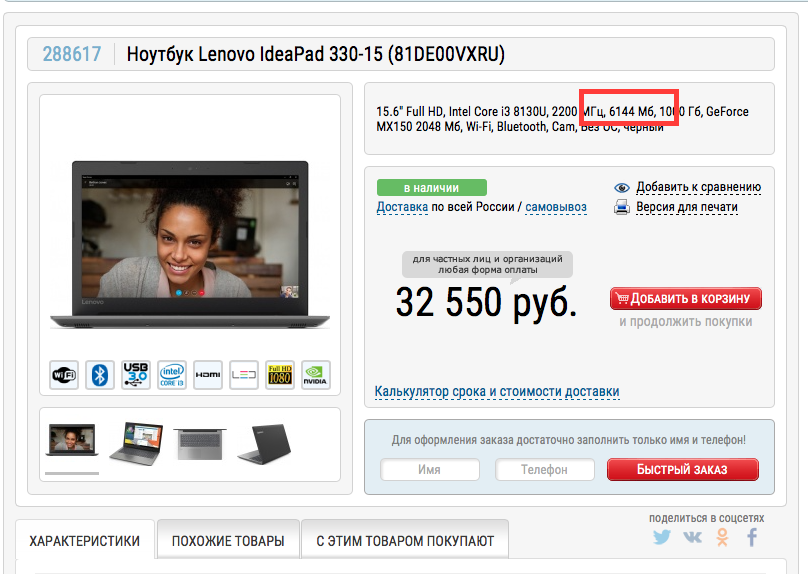Share the page on Facebook

(x=752, y=537)
